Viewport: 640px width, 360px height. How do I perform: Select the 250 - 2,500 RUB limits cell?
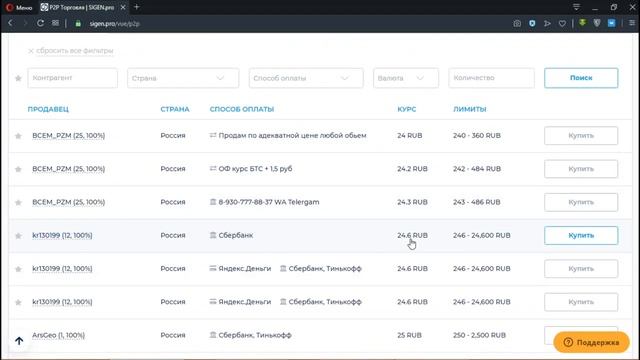(479, 335)
